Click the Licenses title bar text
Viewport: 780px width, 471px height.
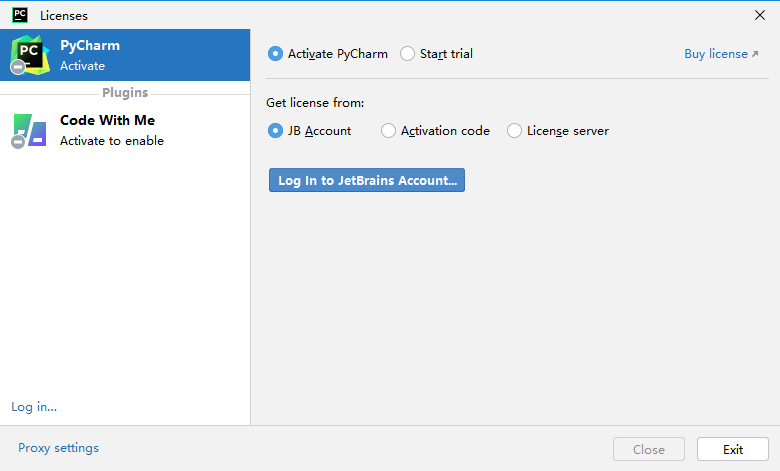(x=64, y=15)
